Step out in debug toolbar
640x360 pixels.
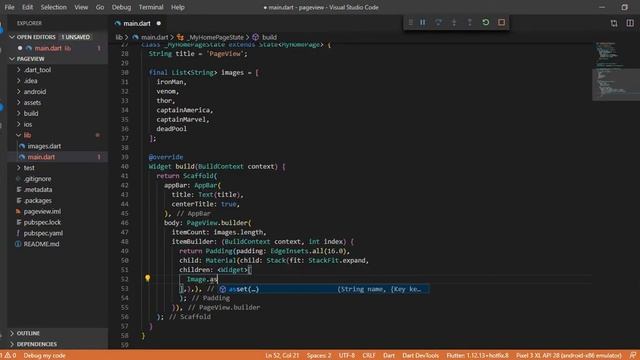click(469, 22)
